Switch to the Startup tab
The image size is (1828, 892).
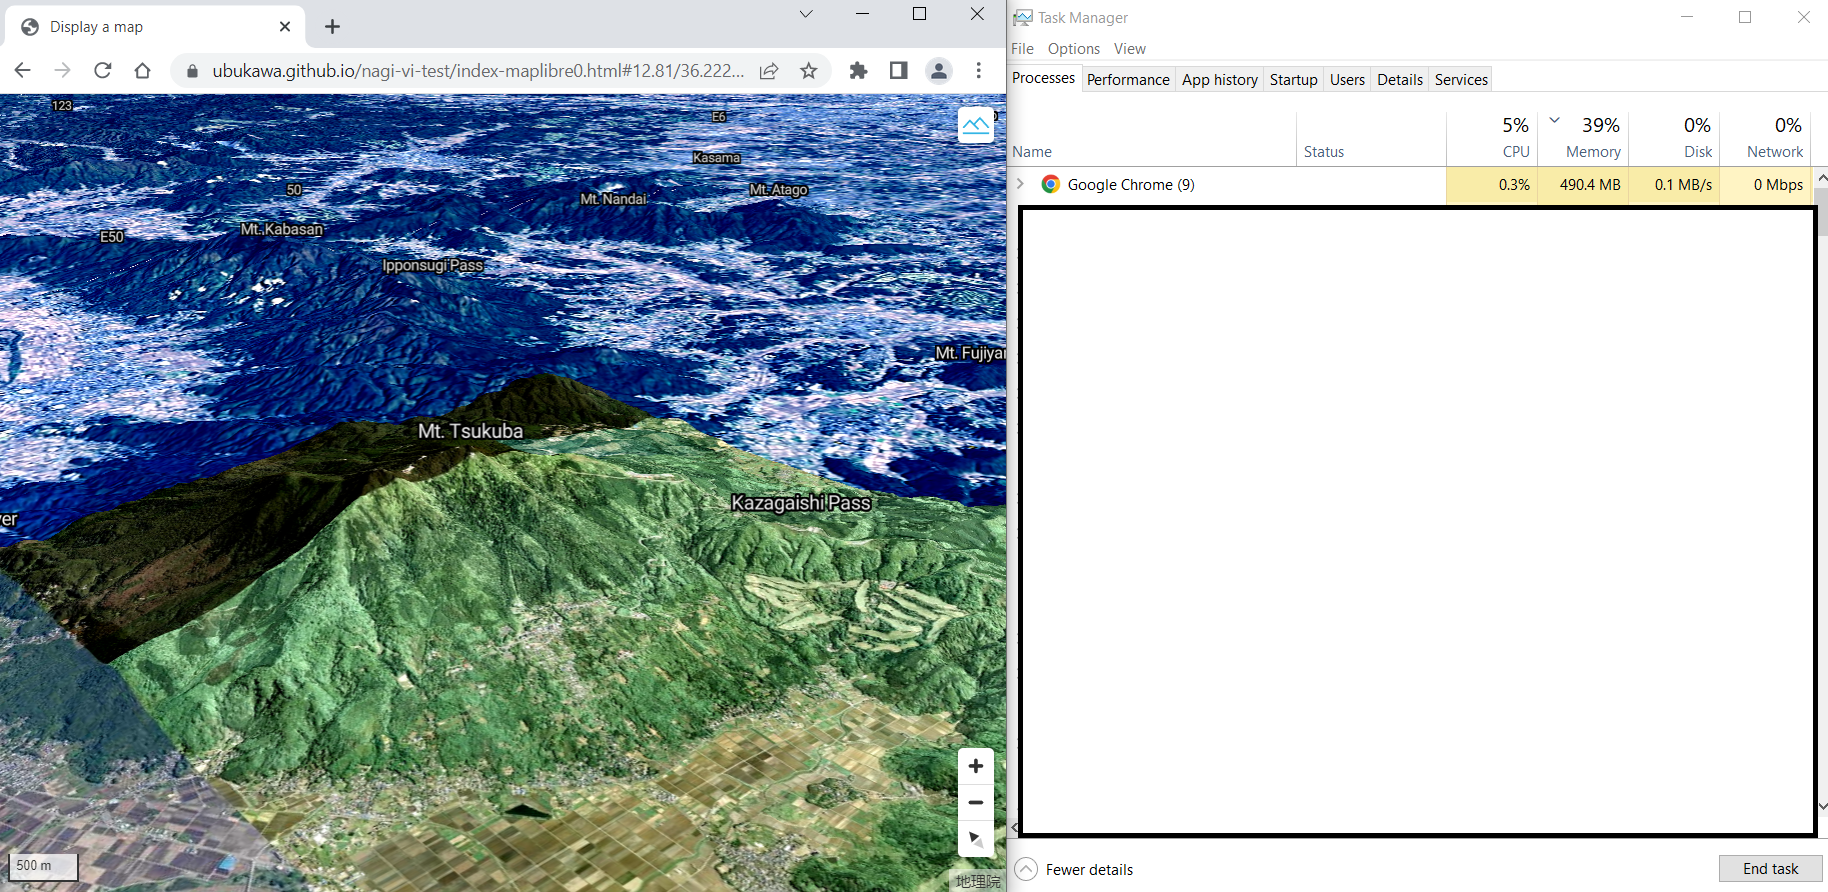click(1293, 79)
